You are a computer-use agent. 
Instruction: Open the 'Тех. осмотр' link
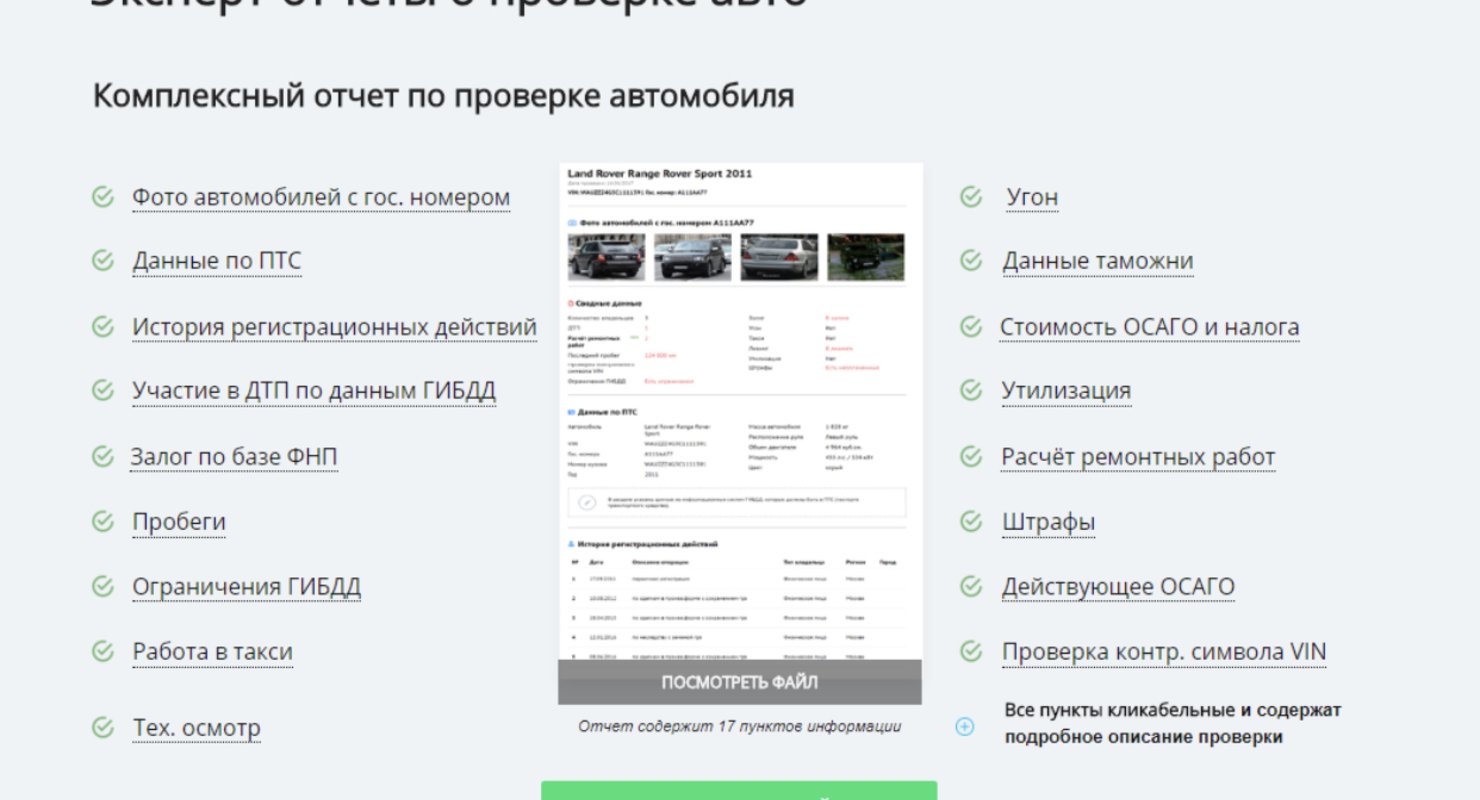[196, 727]
